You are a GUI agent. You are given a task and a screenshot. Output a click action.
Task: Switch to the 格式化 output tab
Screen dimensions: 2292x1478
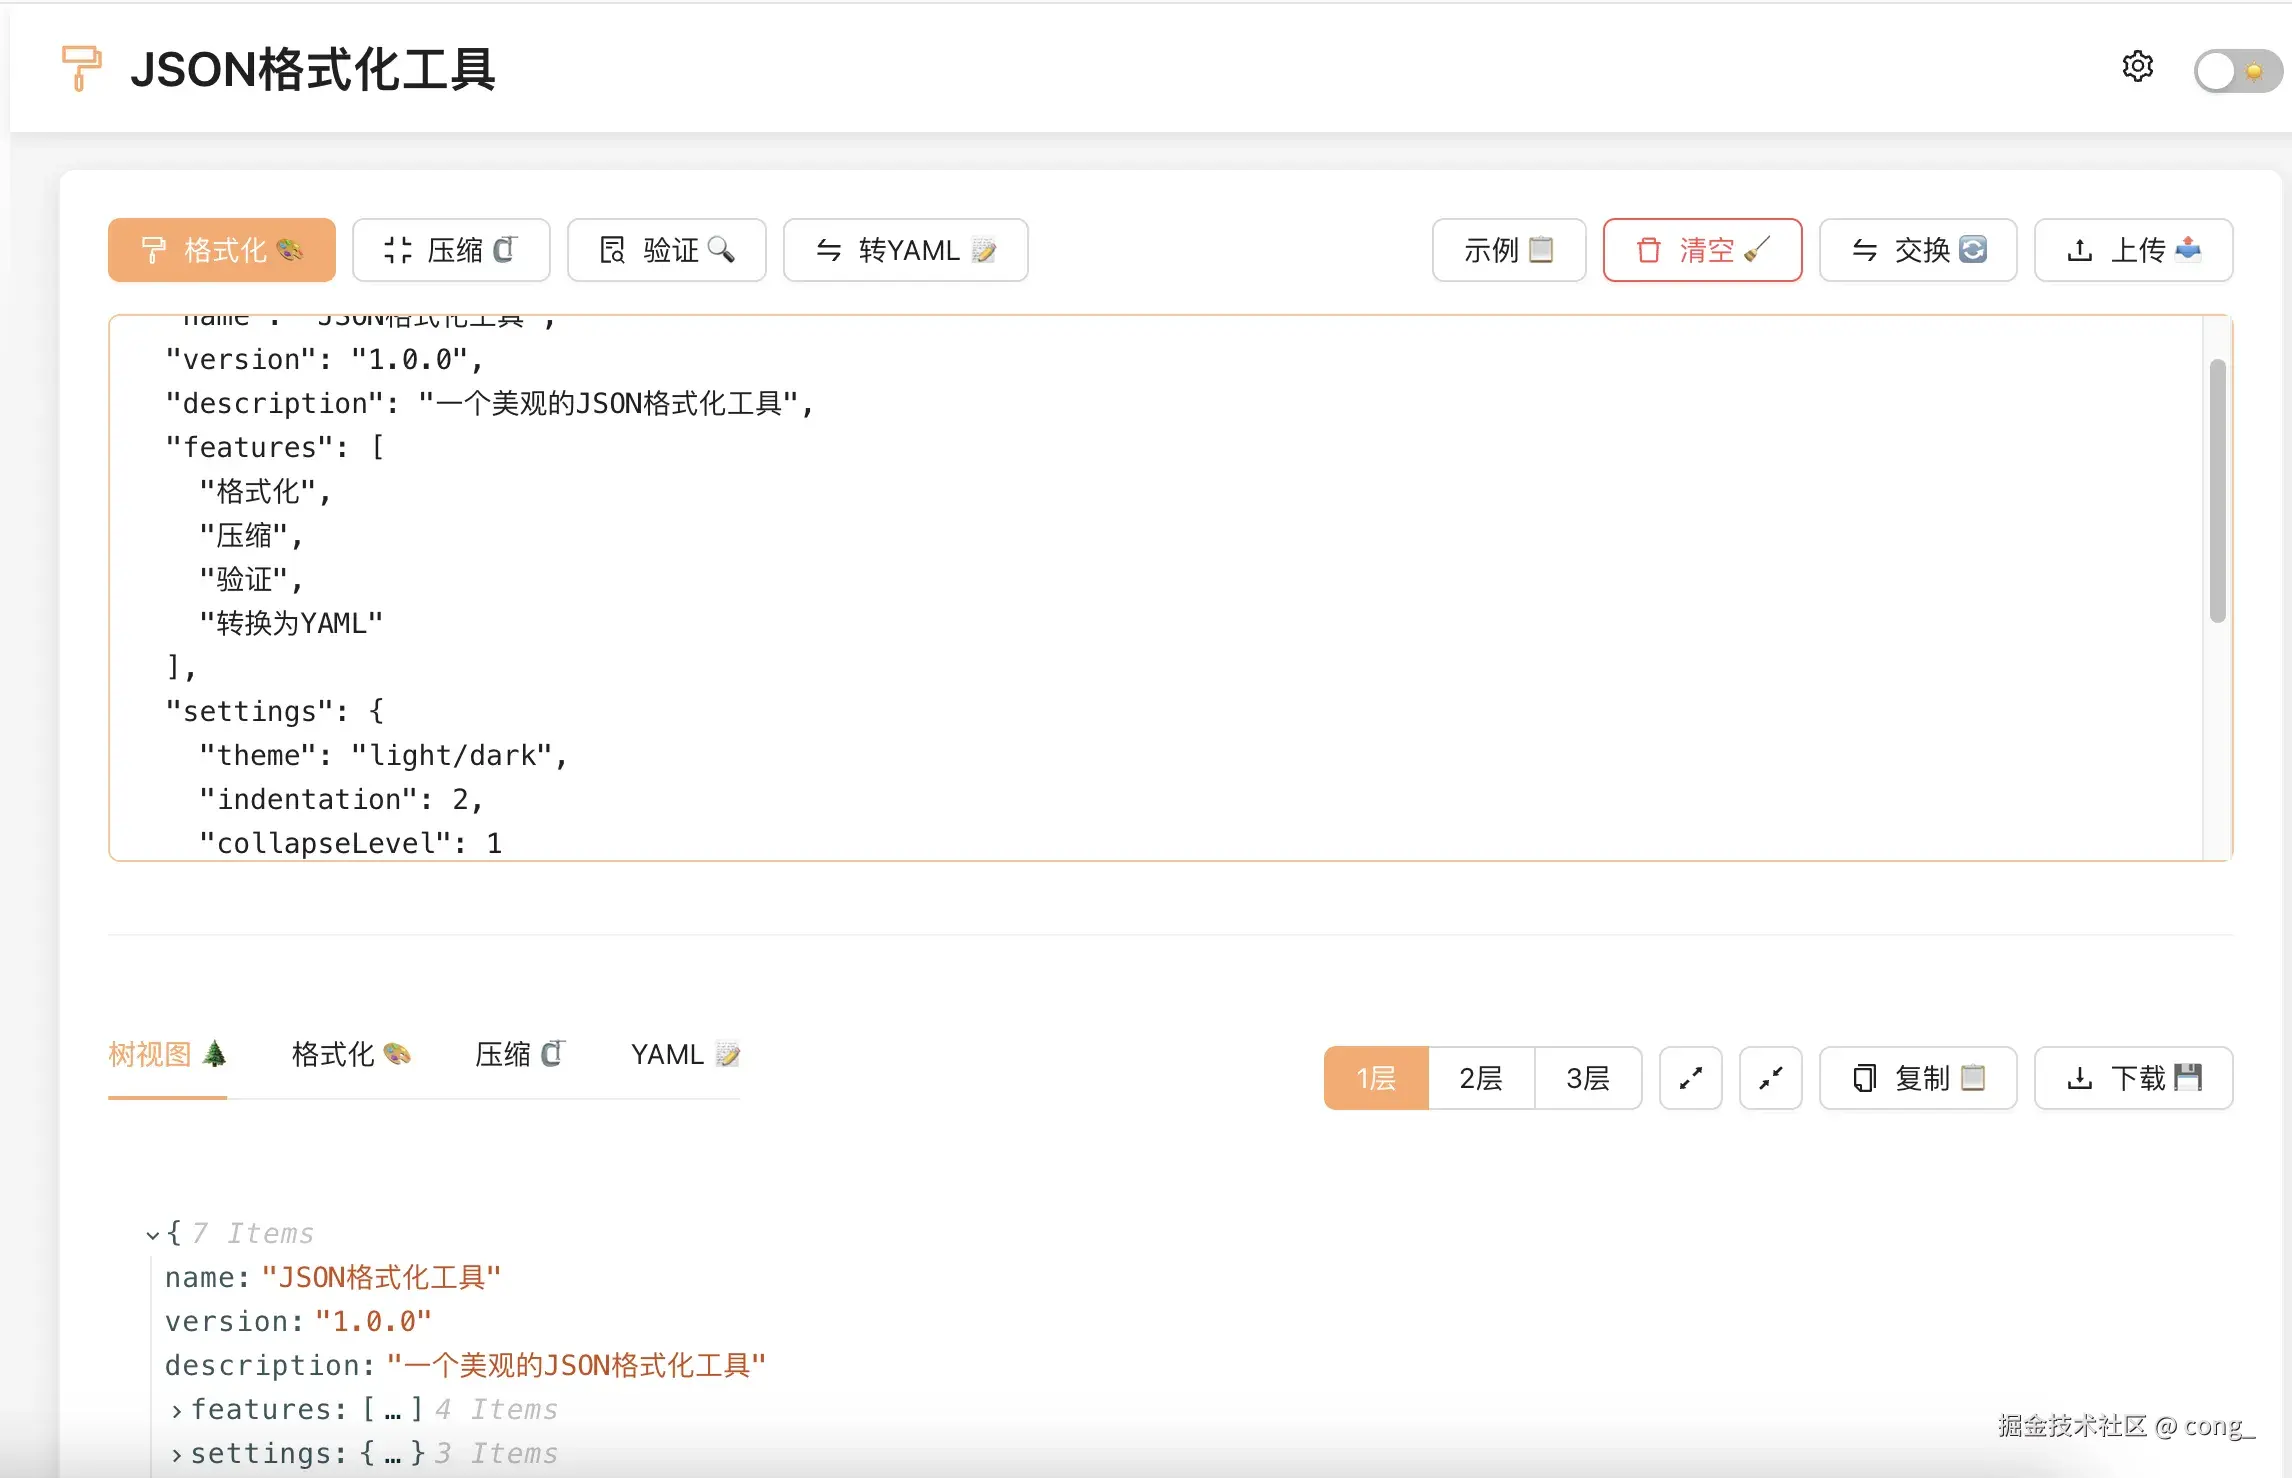tap(350, 1054)
